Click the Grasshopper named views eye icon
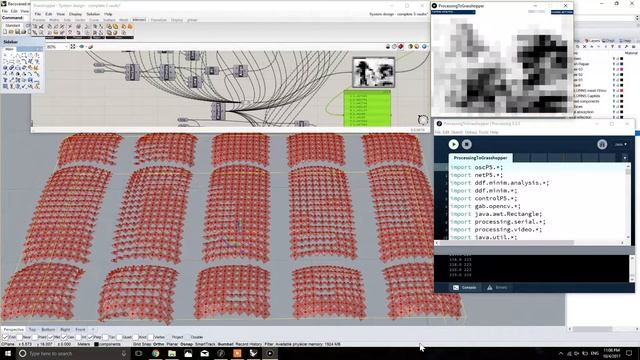 [x=82, y=47]
